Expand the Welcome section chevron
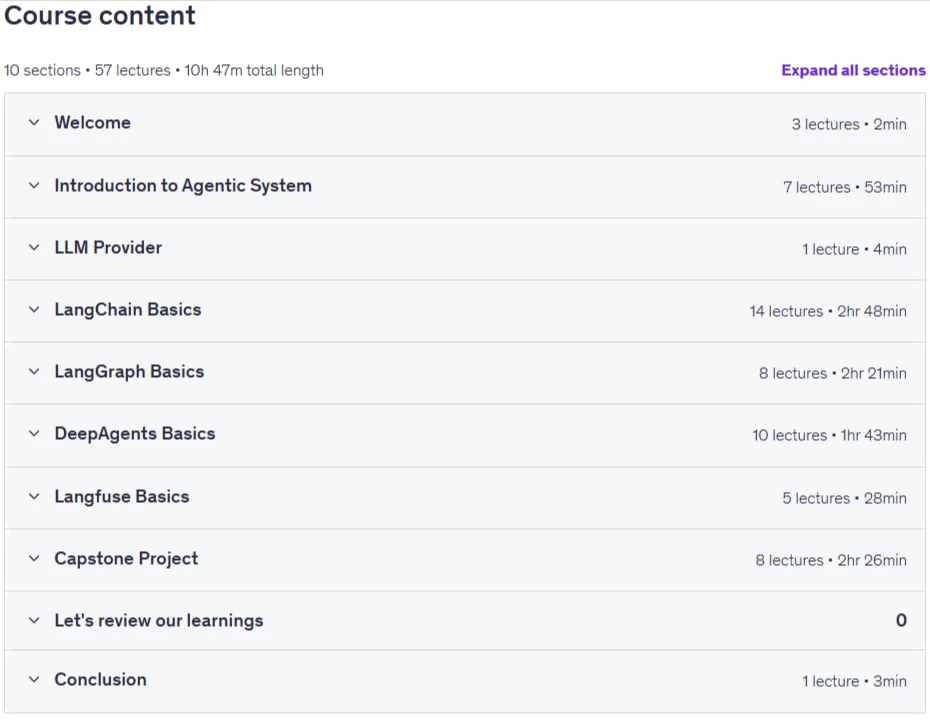The width and height of the screenshot is (930, 720). point(34,123)
